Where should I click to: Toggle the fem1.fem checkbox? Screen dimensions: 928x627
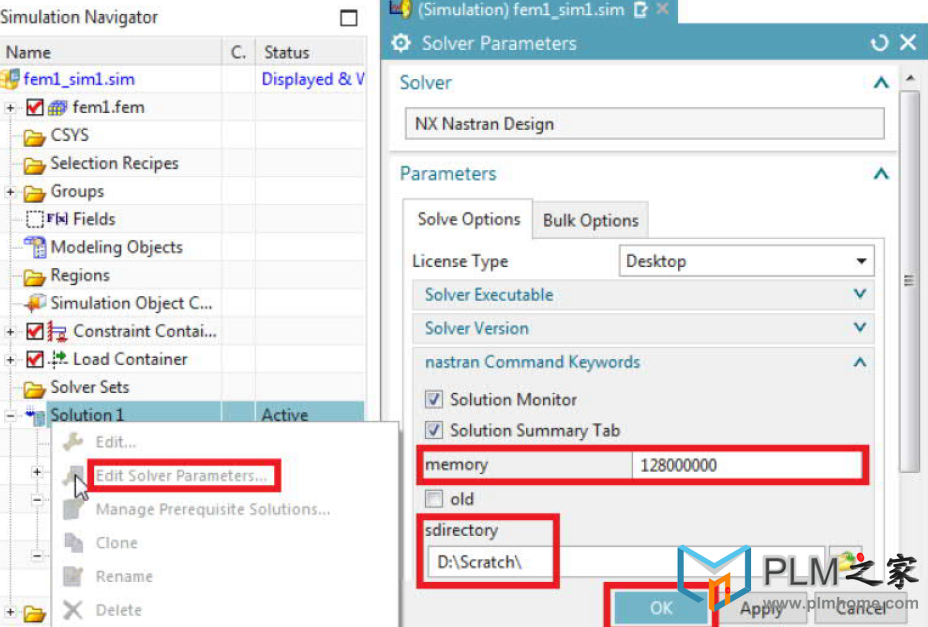point(35,108)
